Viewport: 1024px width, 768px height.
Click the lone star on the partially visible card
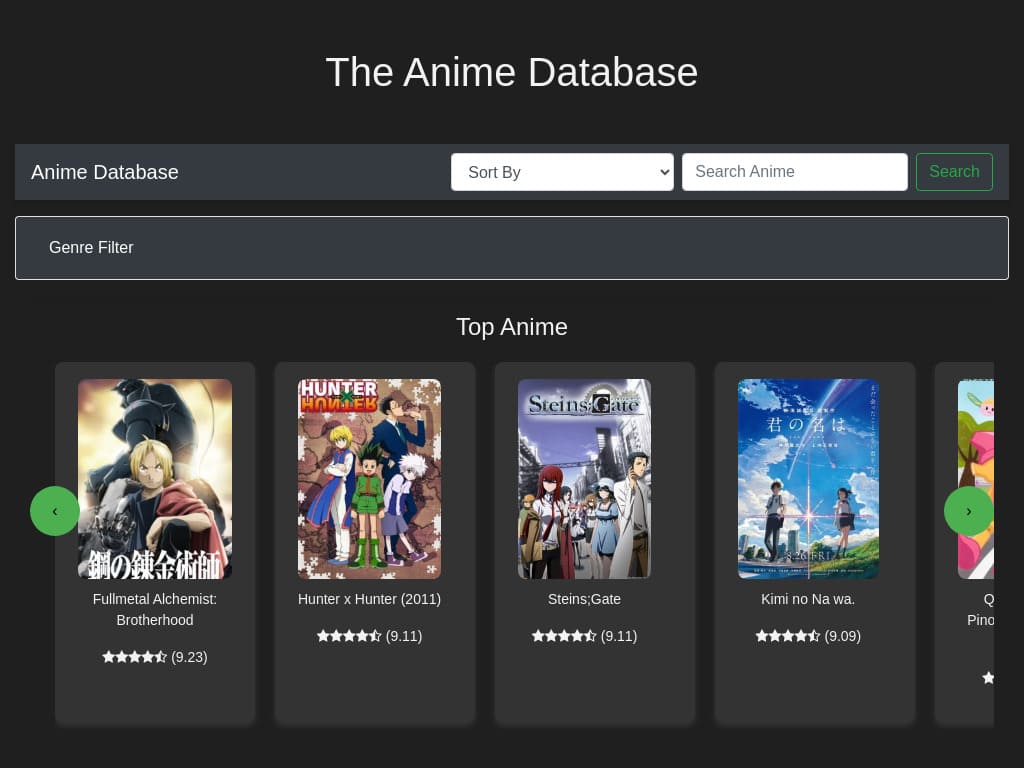(988, 678)
